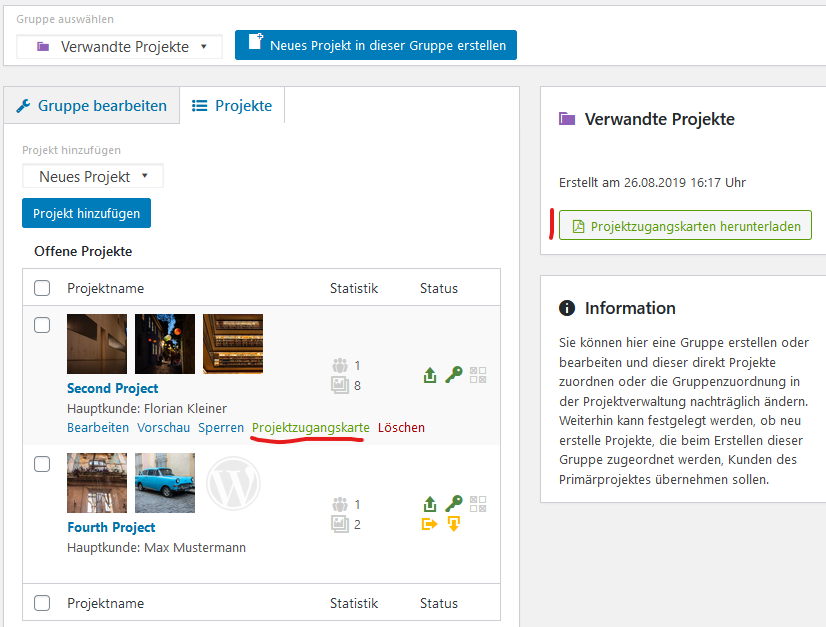Click the green upload icon for Second Project
This screenshot has height=627, width=826.
(430, 375)
